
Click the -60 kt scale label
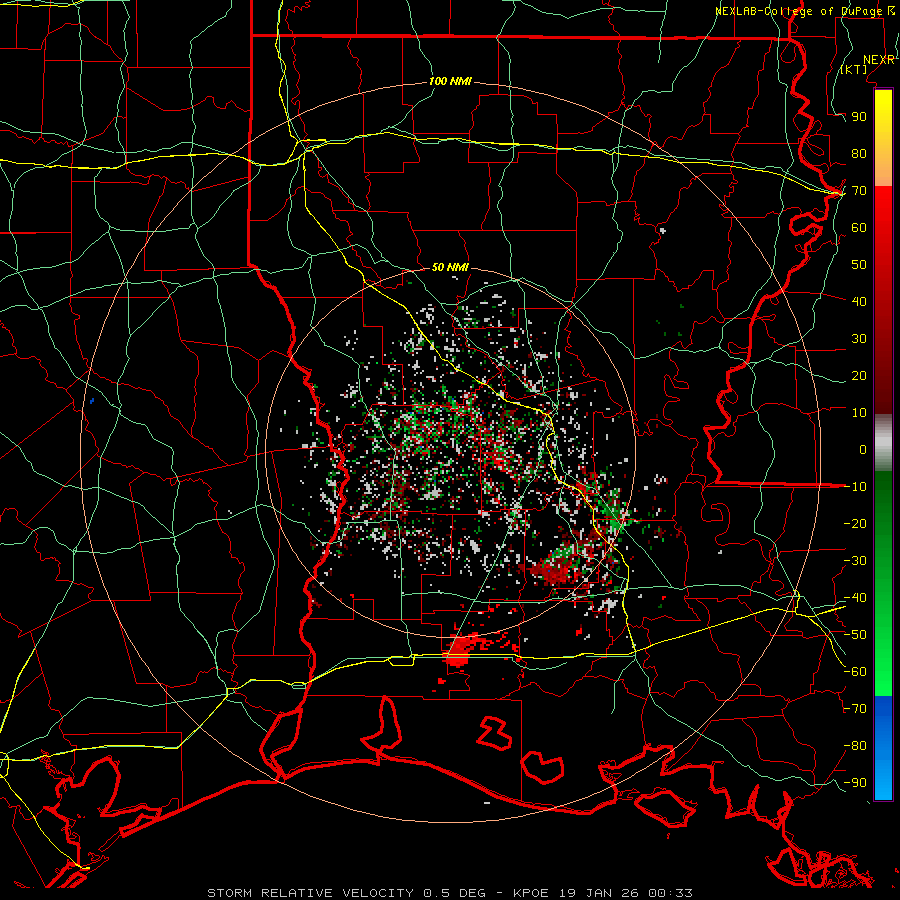pos(855,672)
